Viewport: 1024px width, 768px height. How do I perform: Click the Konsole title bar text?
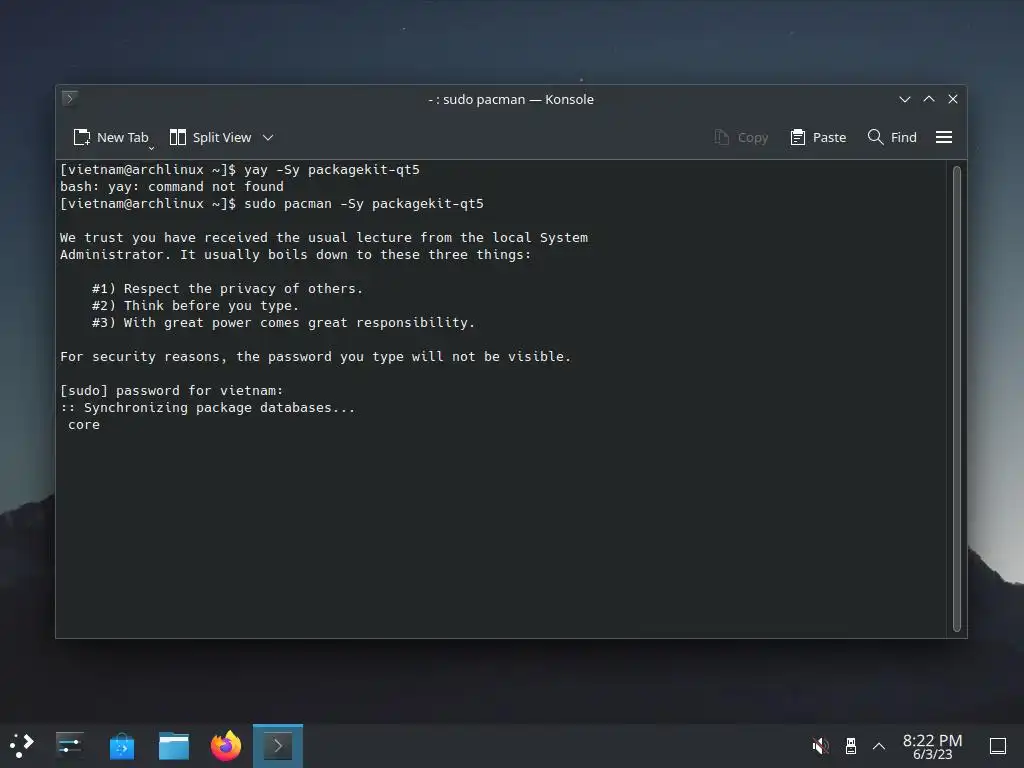pyautogui.click(x=511, y=100)
